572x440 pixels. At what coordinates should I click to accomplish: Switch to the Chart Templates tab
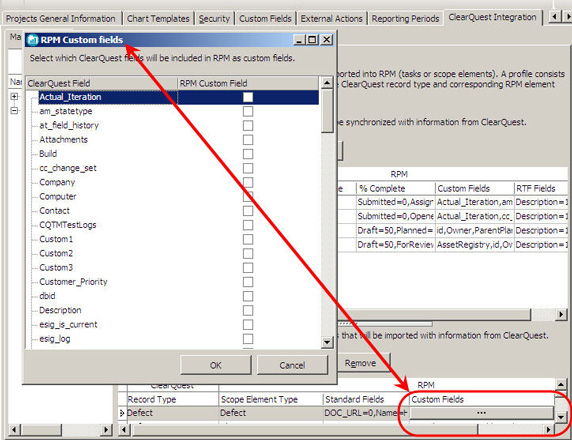[158, 18]
